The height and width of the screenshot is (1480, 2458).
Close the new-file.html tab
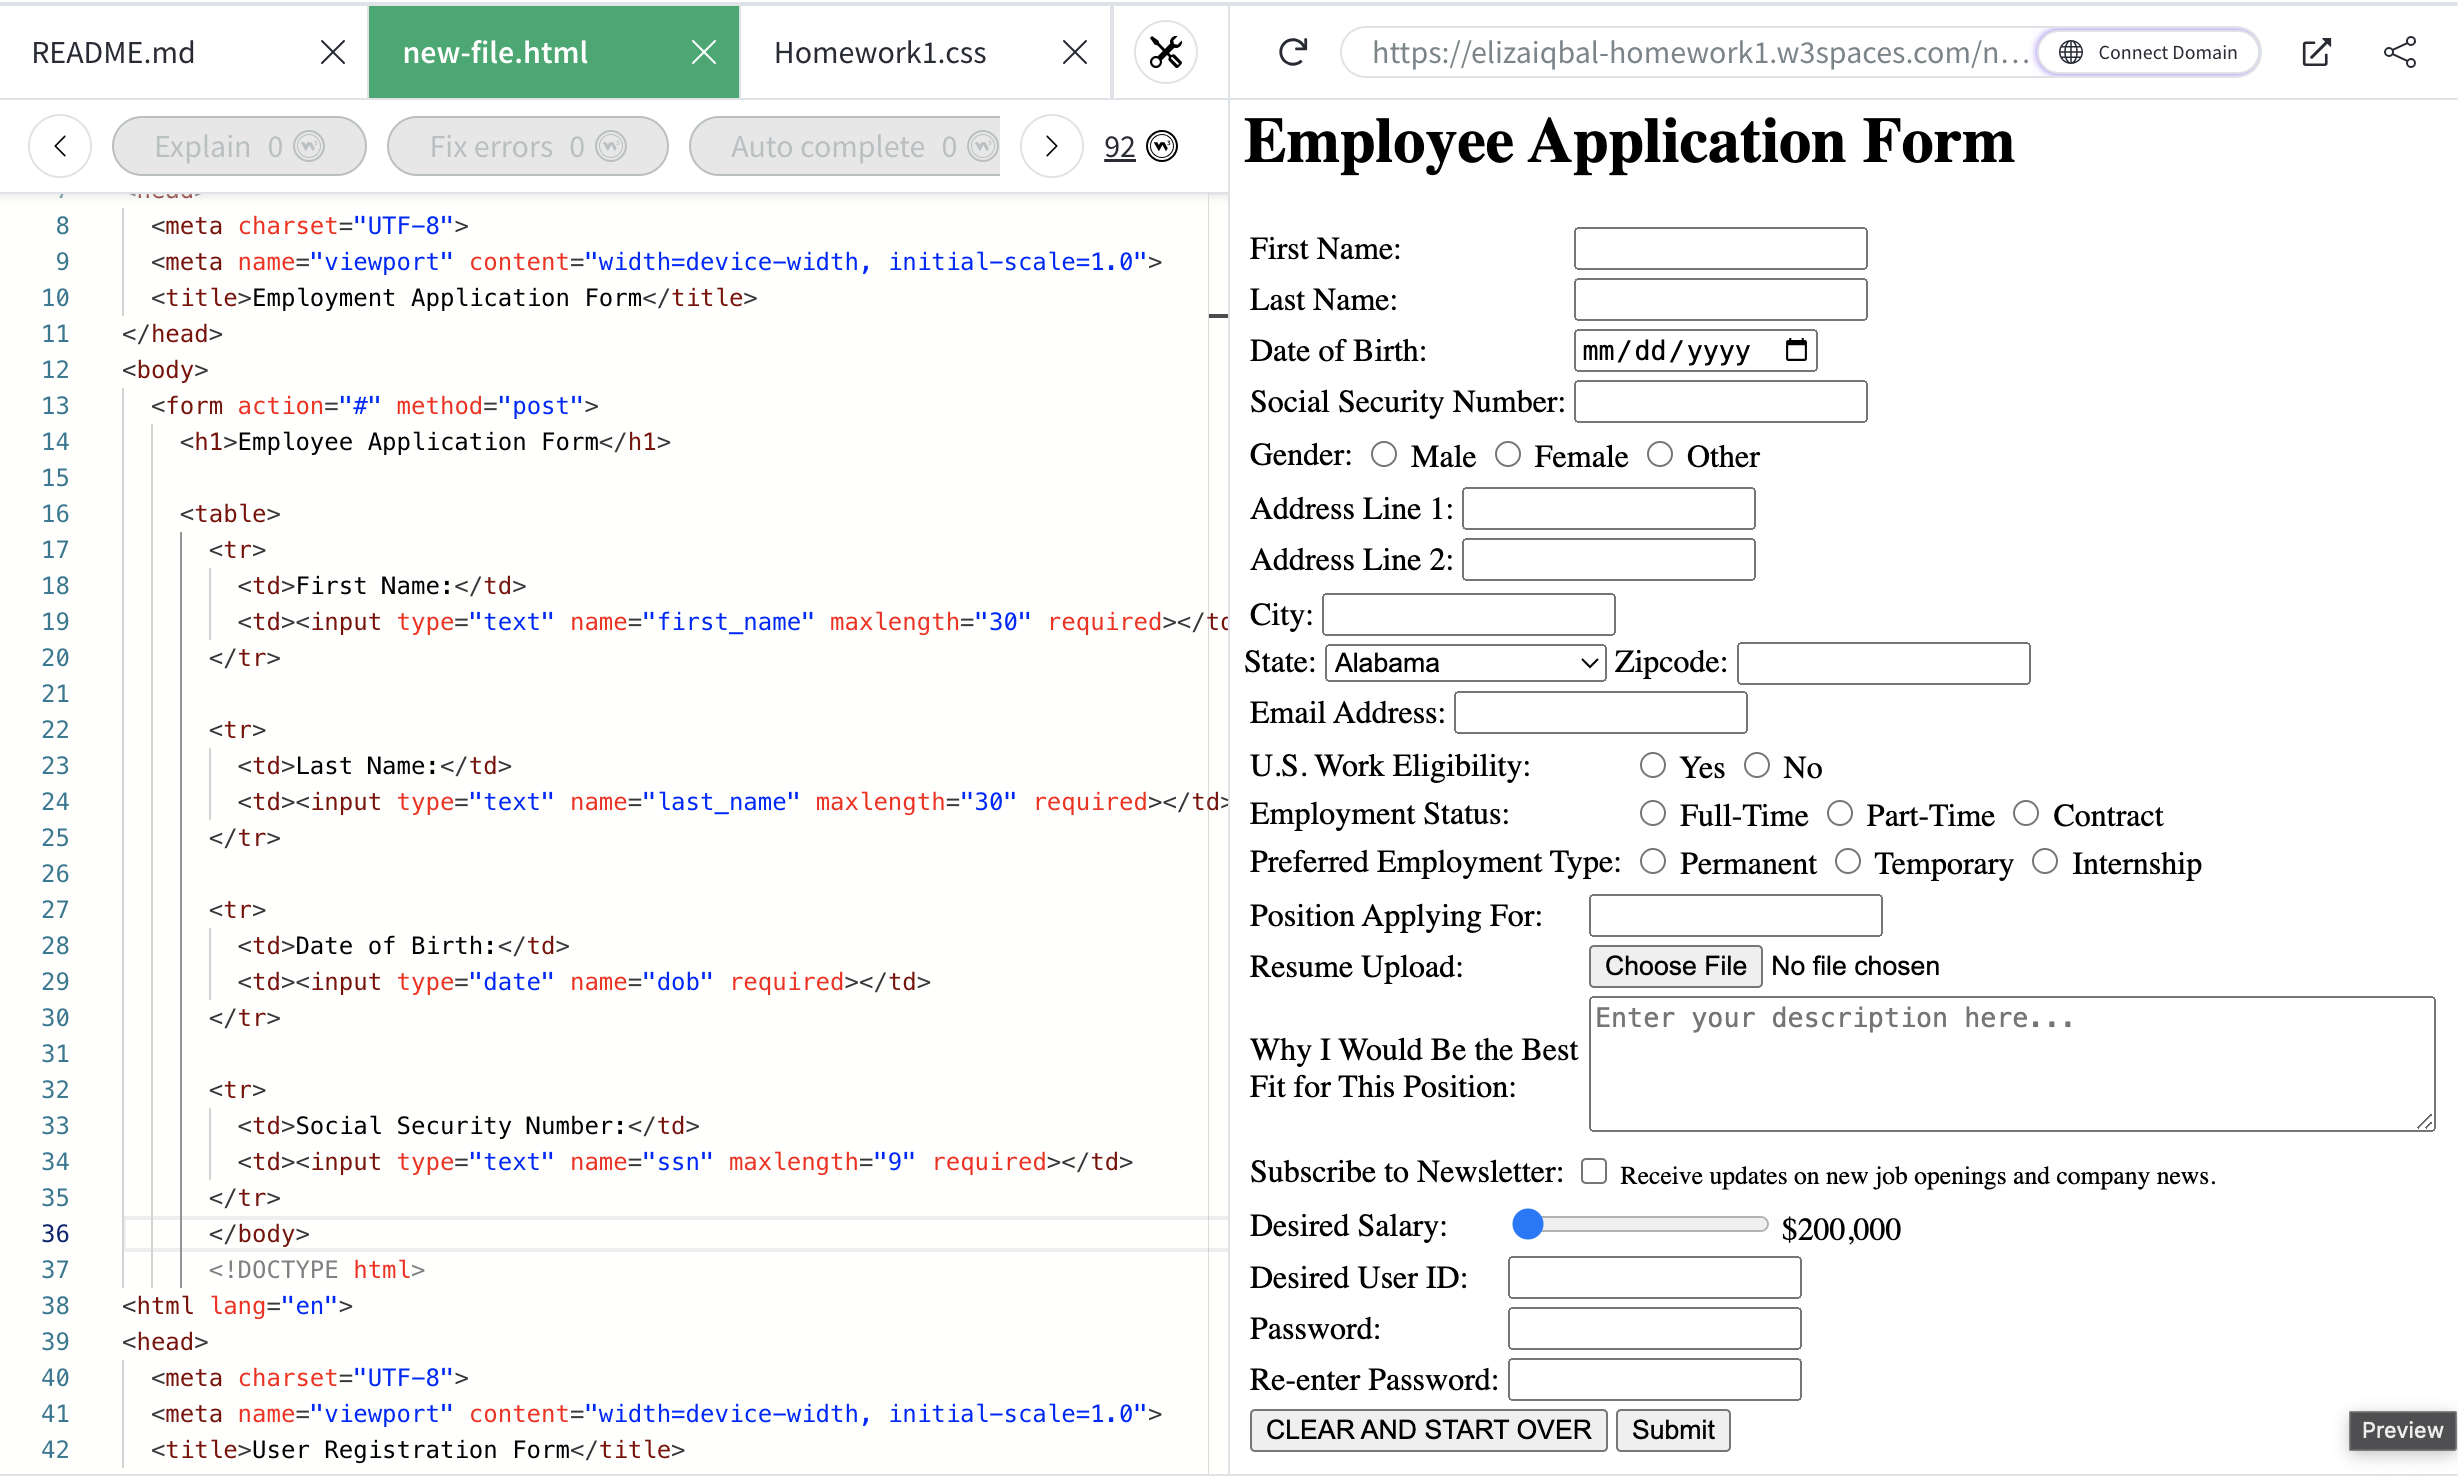pos(704,52)
